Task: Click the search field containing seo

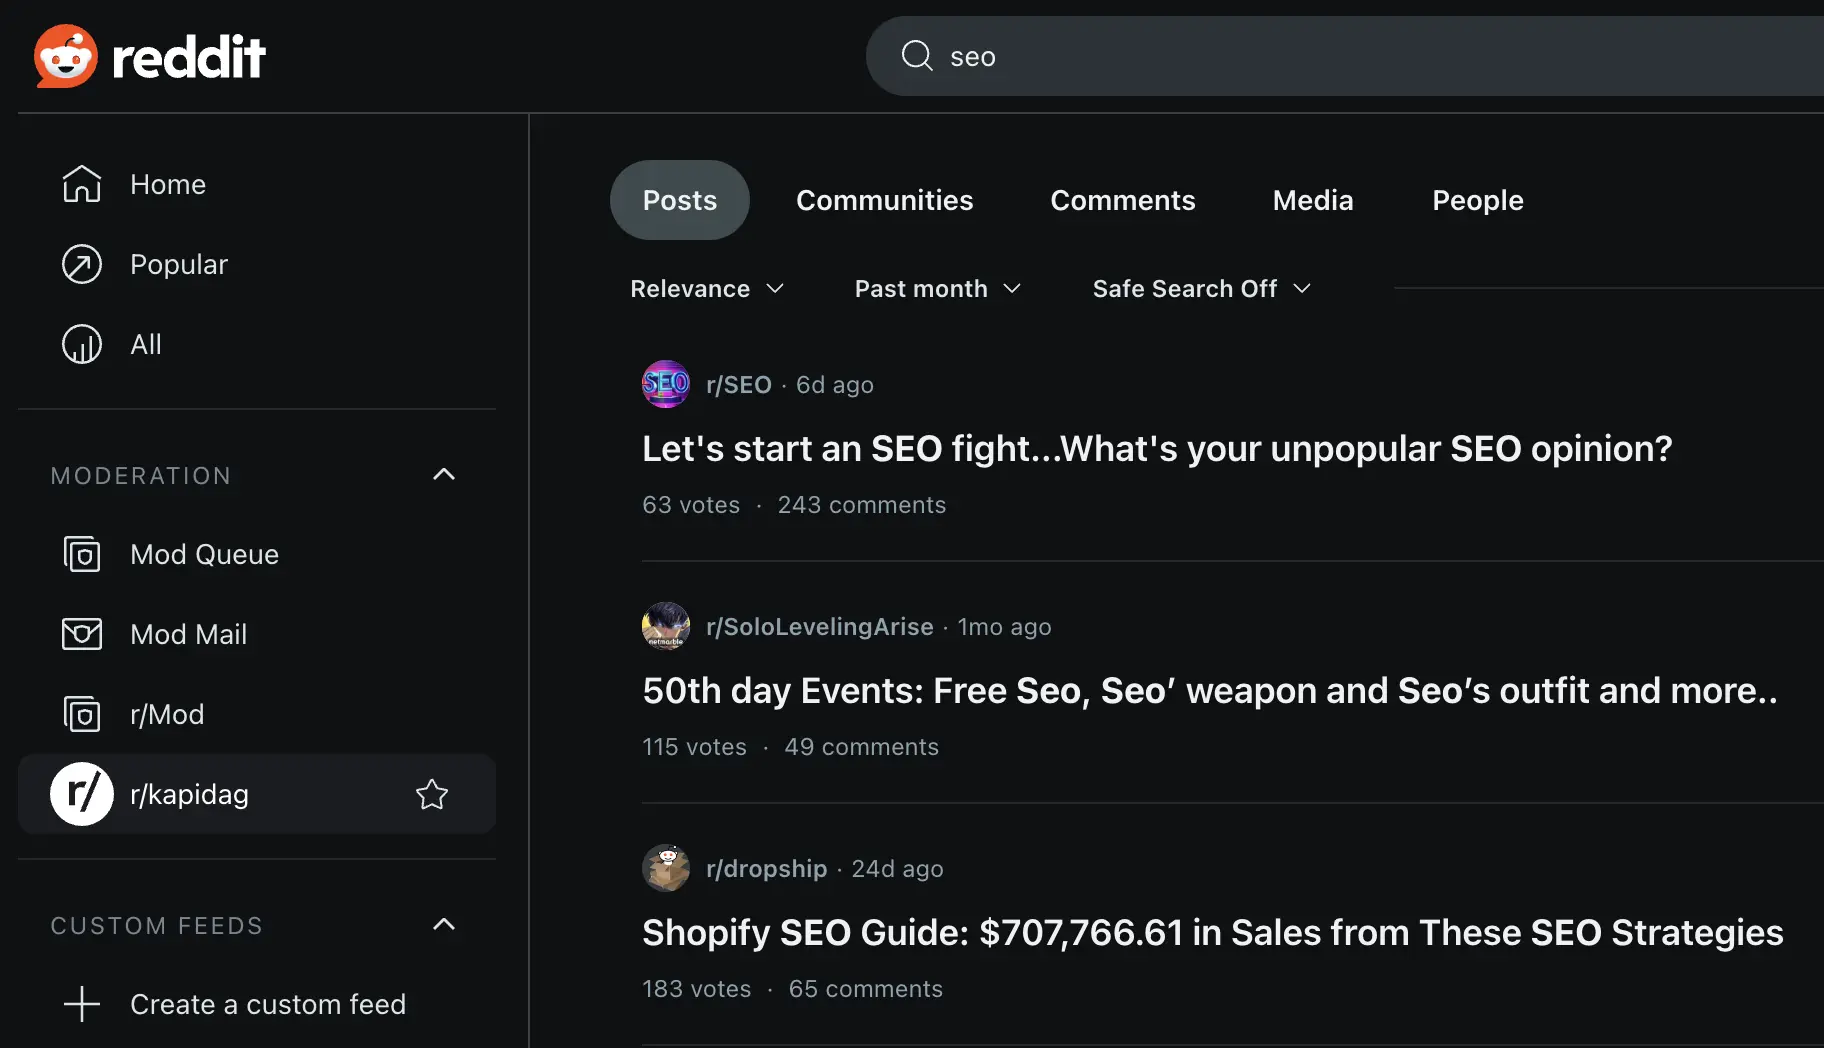Action: pos(1345,56)
